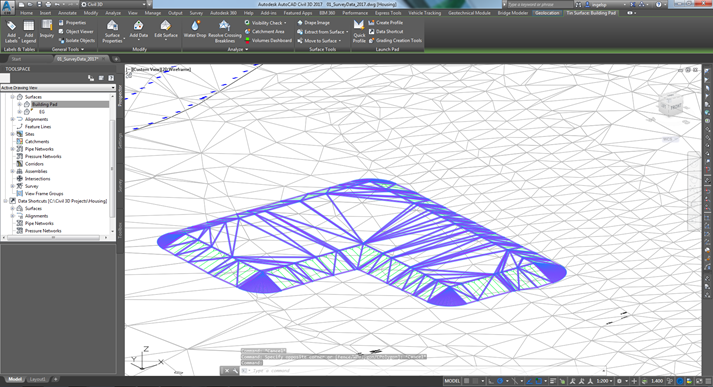Open the Prospector vertical tab in Toolspace
Image resolution: width=713 pixels, height=387 pixels.
(121, 95)
